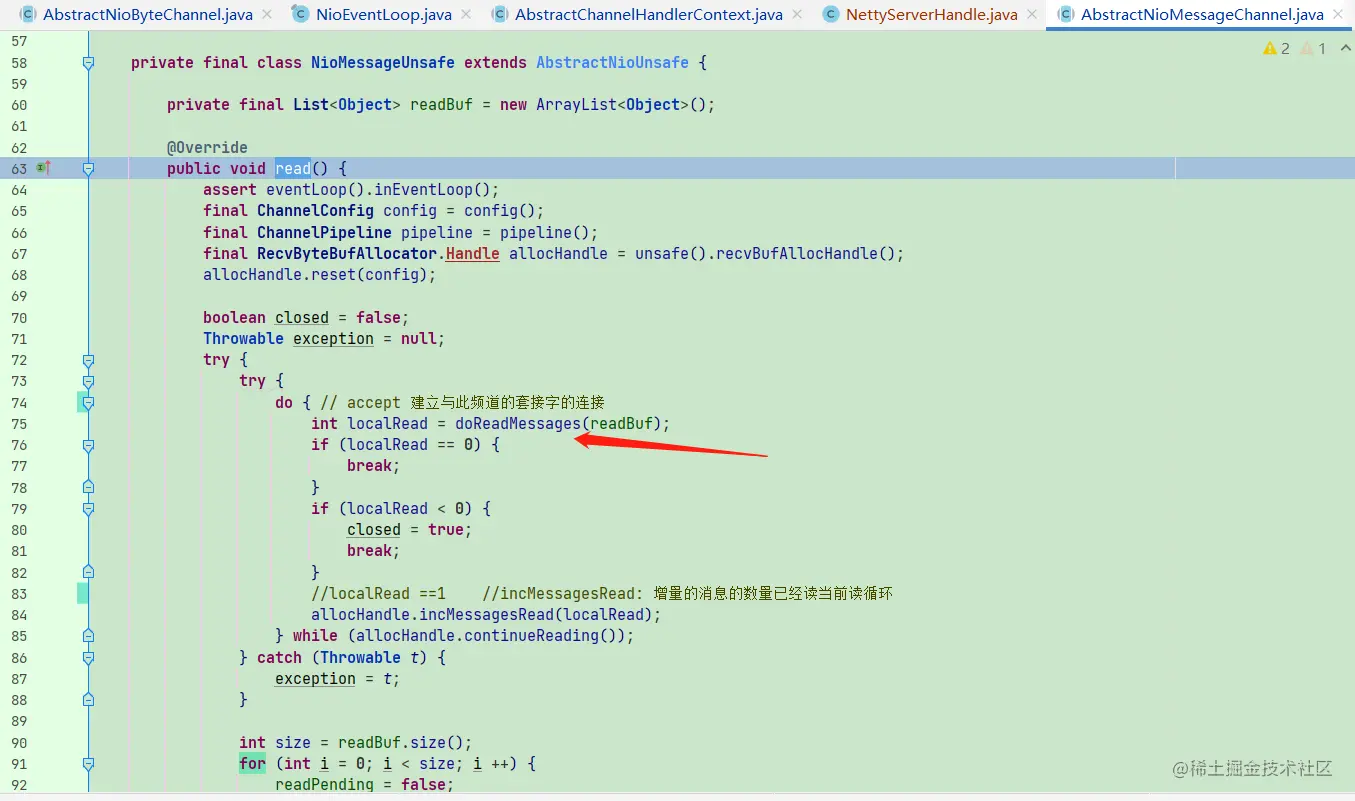Image resolution: width=1355 pixels, height=801 pixels.
Task: Click the class icon on NettyServerHandle.java tab
Action: (x=830, y=15)
